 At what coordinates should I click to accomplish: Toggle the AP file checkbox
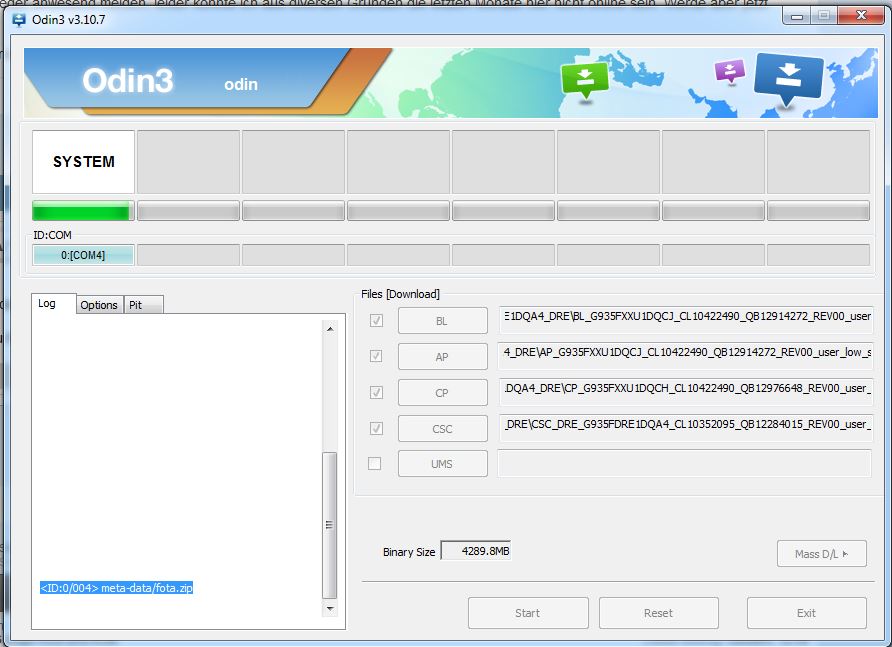point(376,356)
